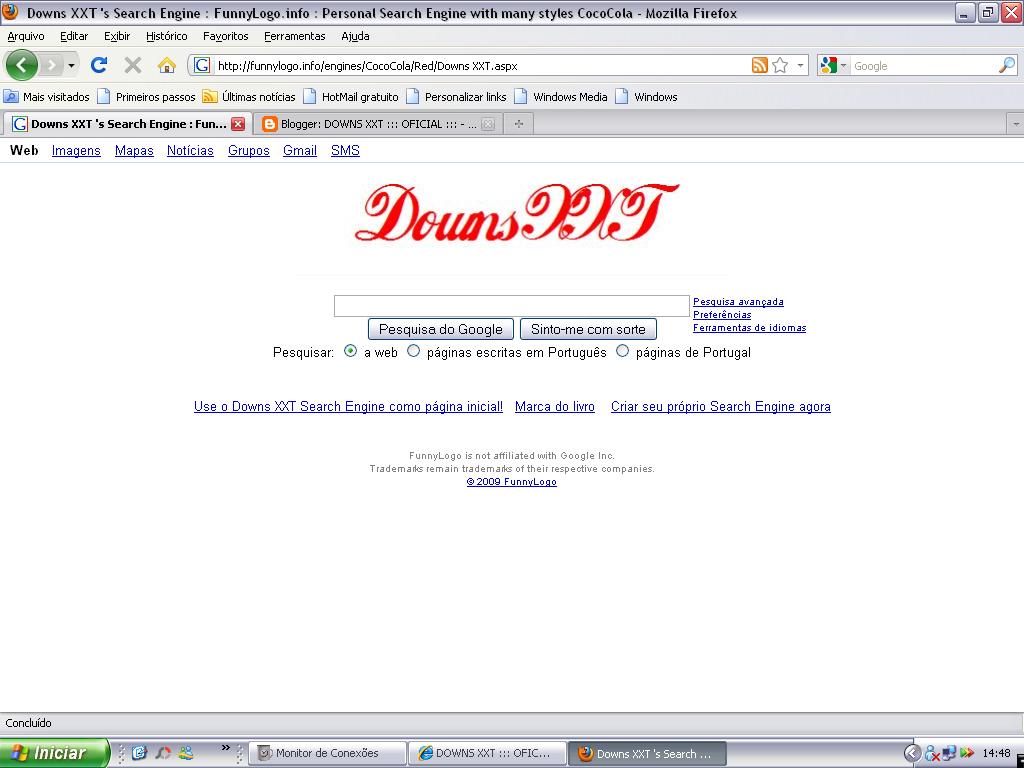Open the Ferramentas menu
Viewport: 1024px width, 768px height.
(x=295, y=37)
